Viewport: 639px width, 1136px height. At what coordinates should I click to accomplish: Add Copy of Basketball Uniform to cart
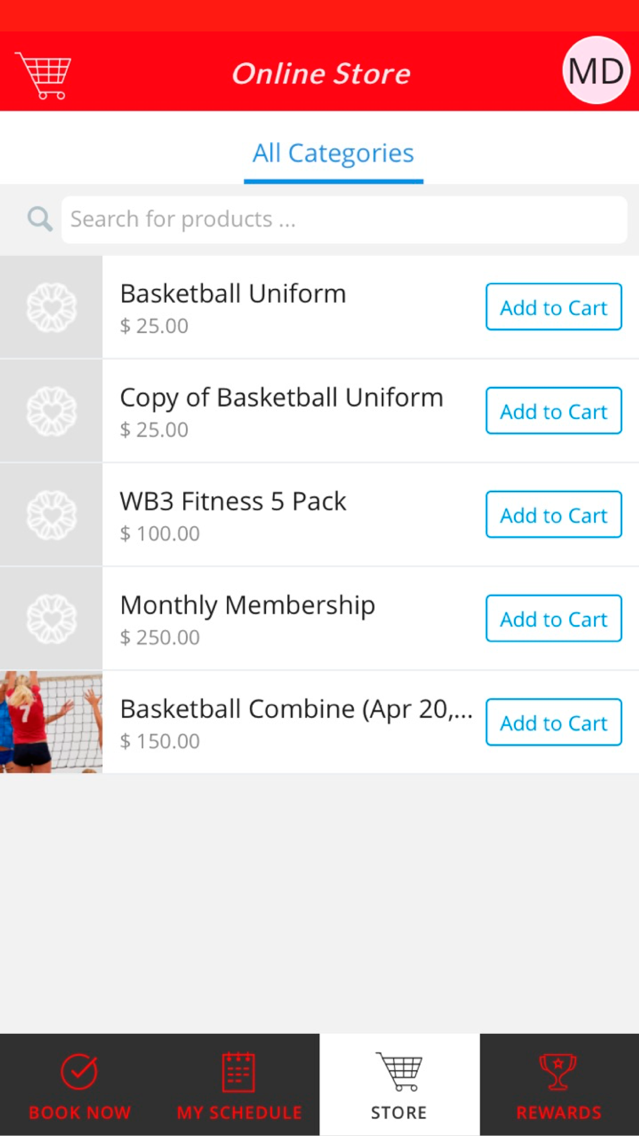[554, 411]
